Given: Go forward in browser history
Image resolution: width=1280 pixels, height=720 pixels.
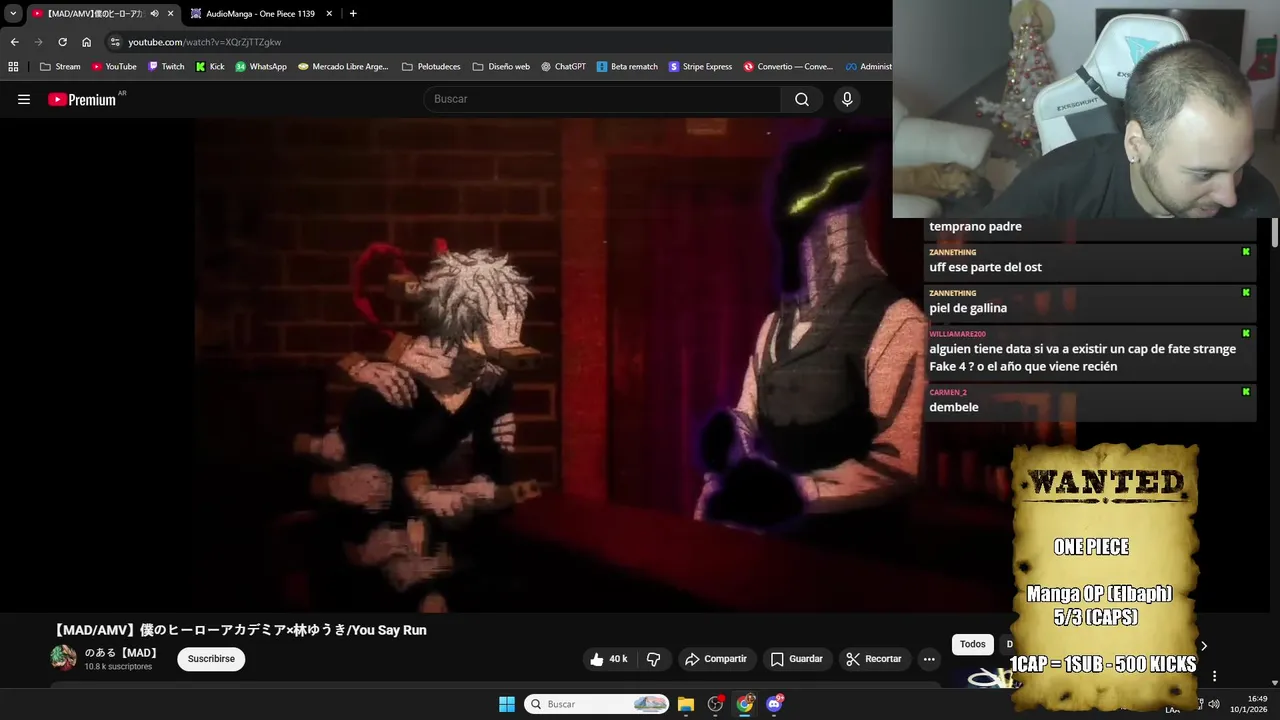Looking at the screenshot, I should pos(38,42).
